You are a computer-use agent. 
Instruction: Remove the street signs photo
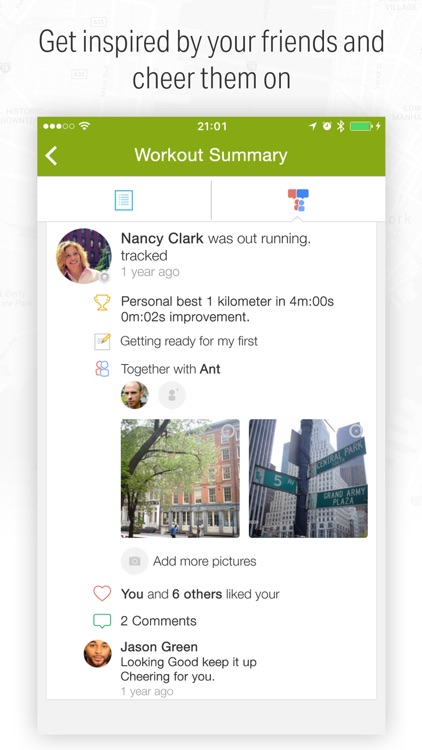(x=355, y=431)
